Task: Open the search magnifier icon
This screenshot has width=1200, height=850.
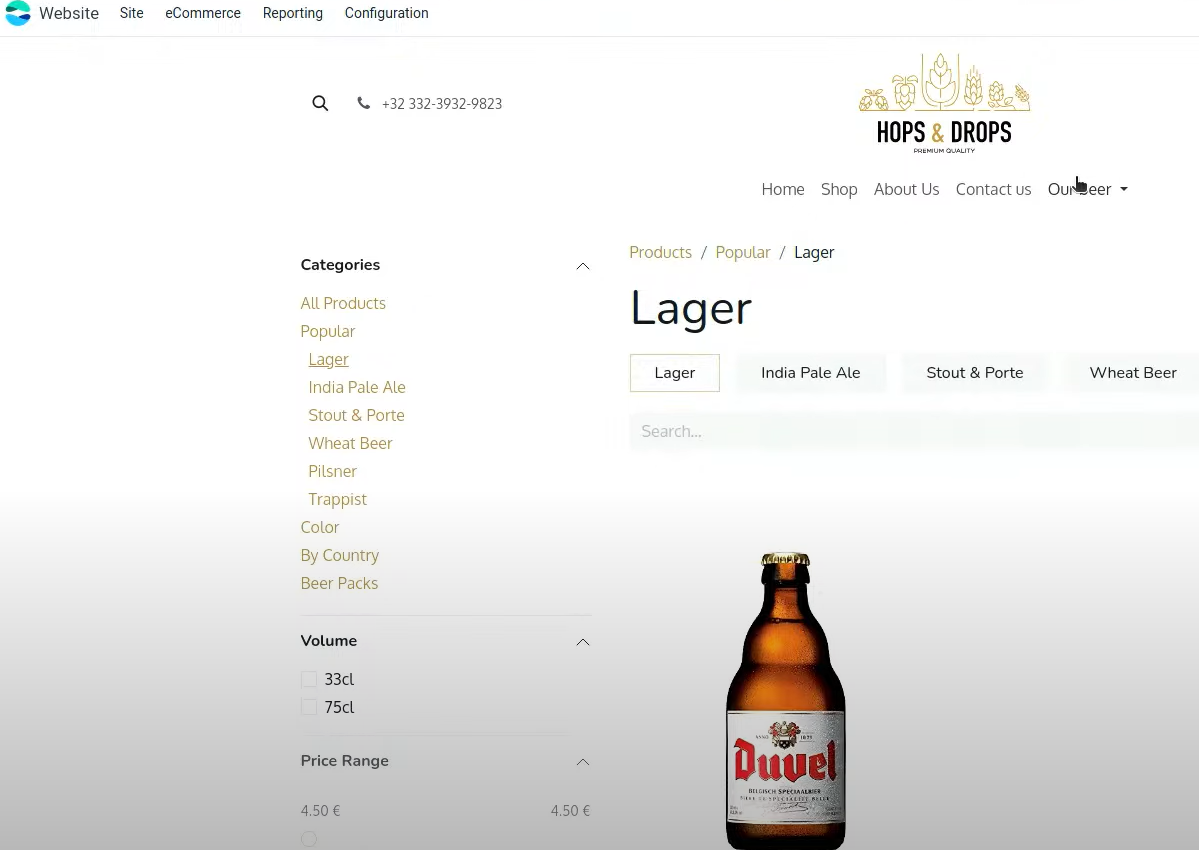Action: click(x=320, y=103)
